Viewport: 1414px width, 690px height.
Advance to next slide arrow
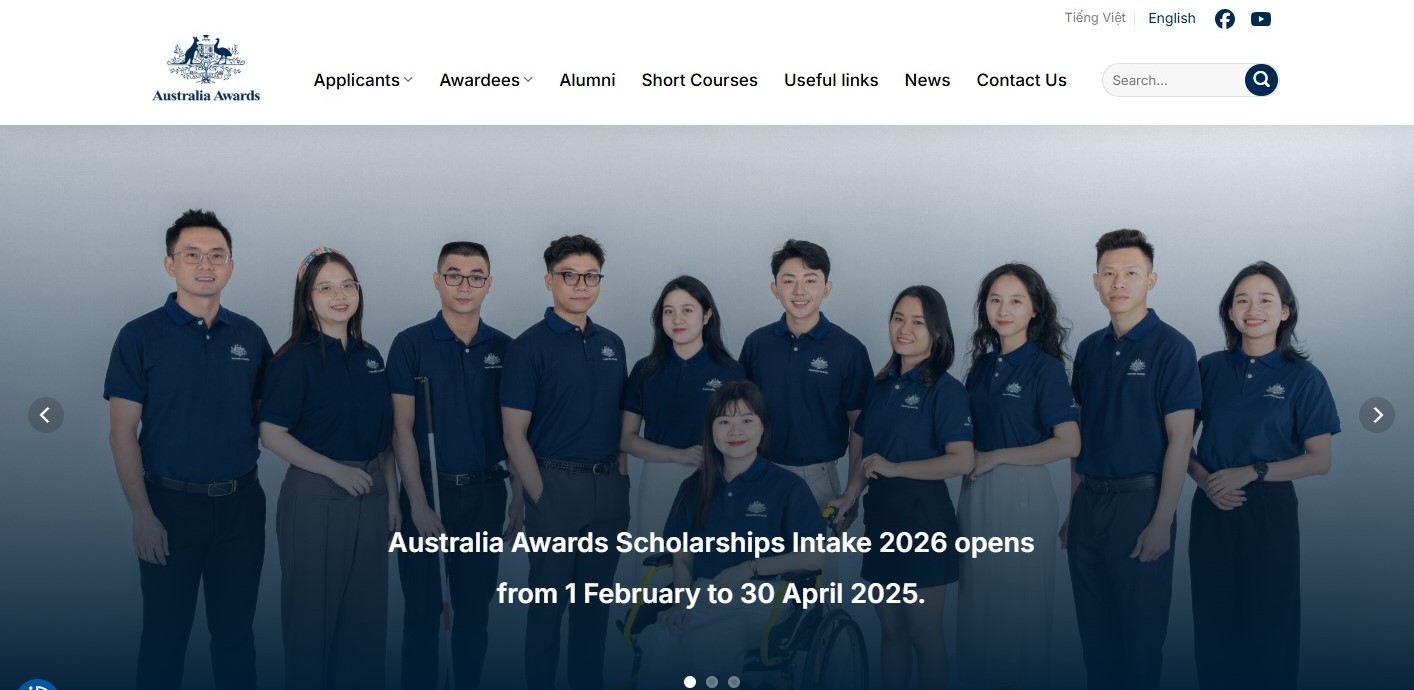tap(1376, 415)
